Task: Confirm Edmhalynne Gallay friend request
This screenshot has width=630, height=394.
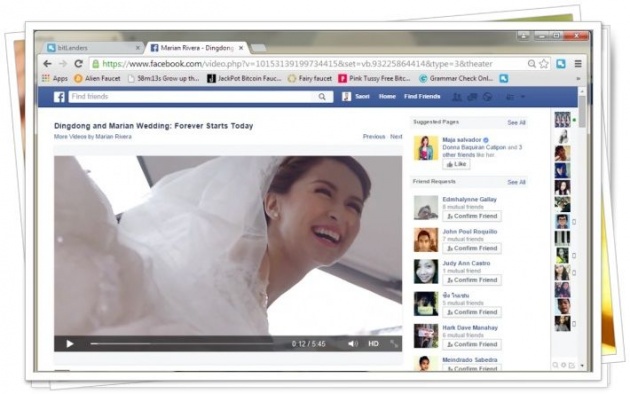Action: pyautogui.click(x=472, y=216)
